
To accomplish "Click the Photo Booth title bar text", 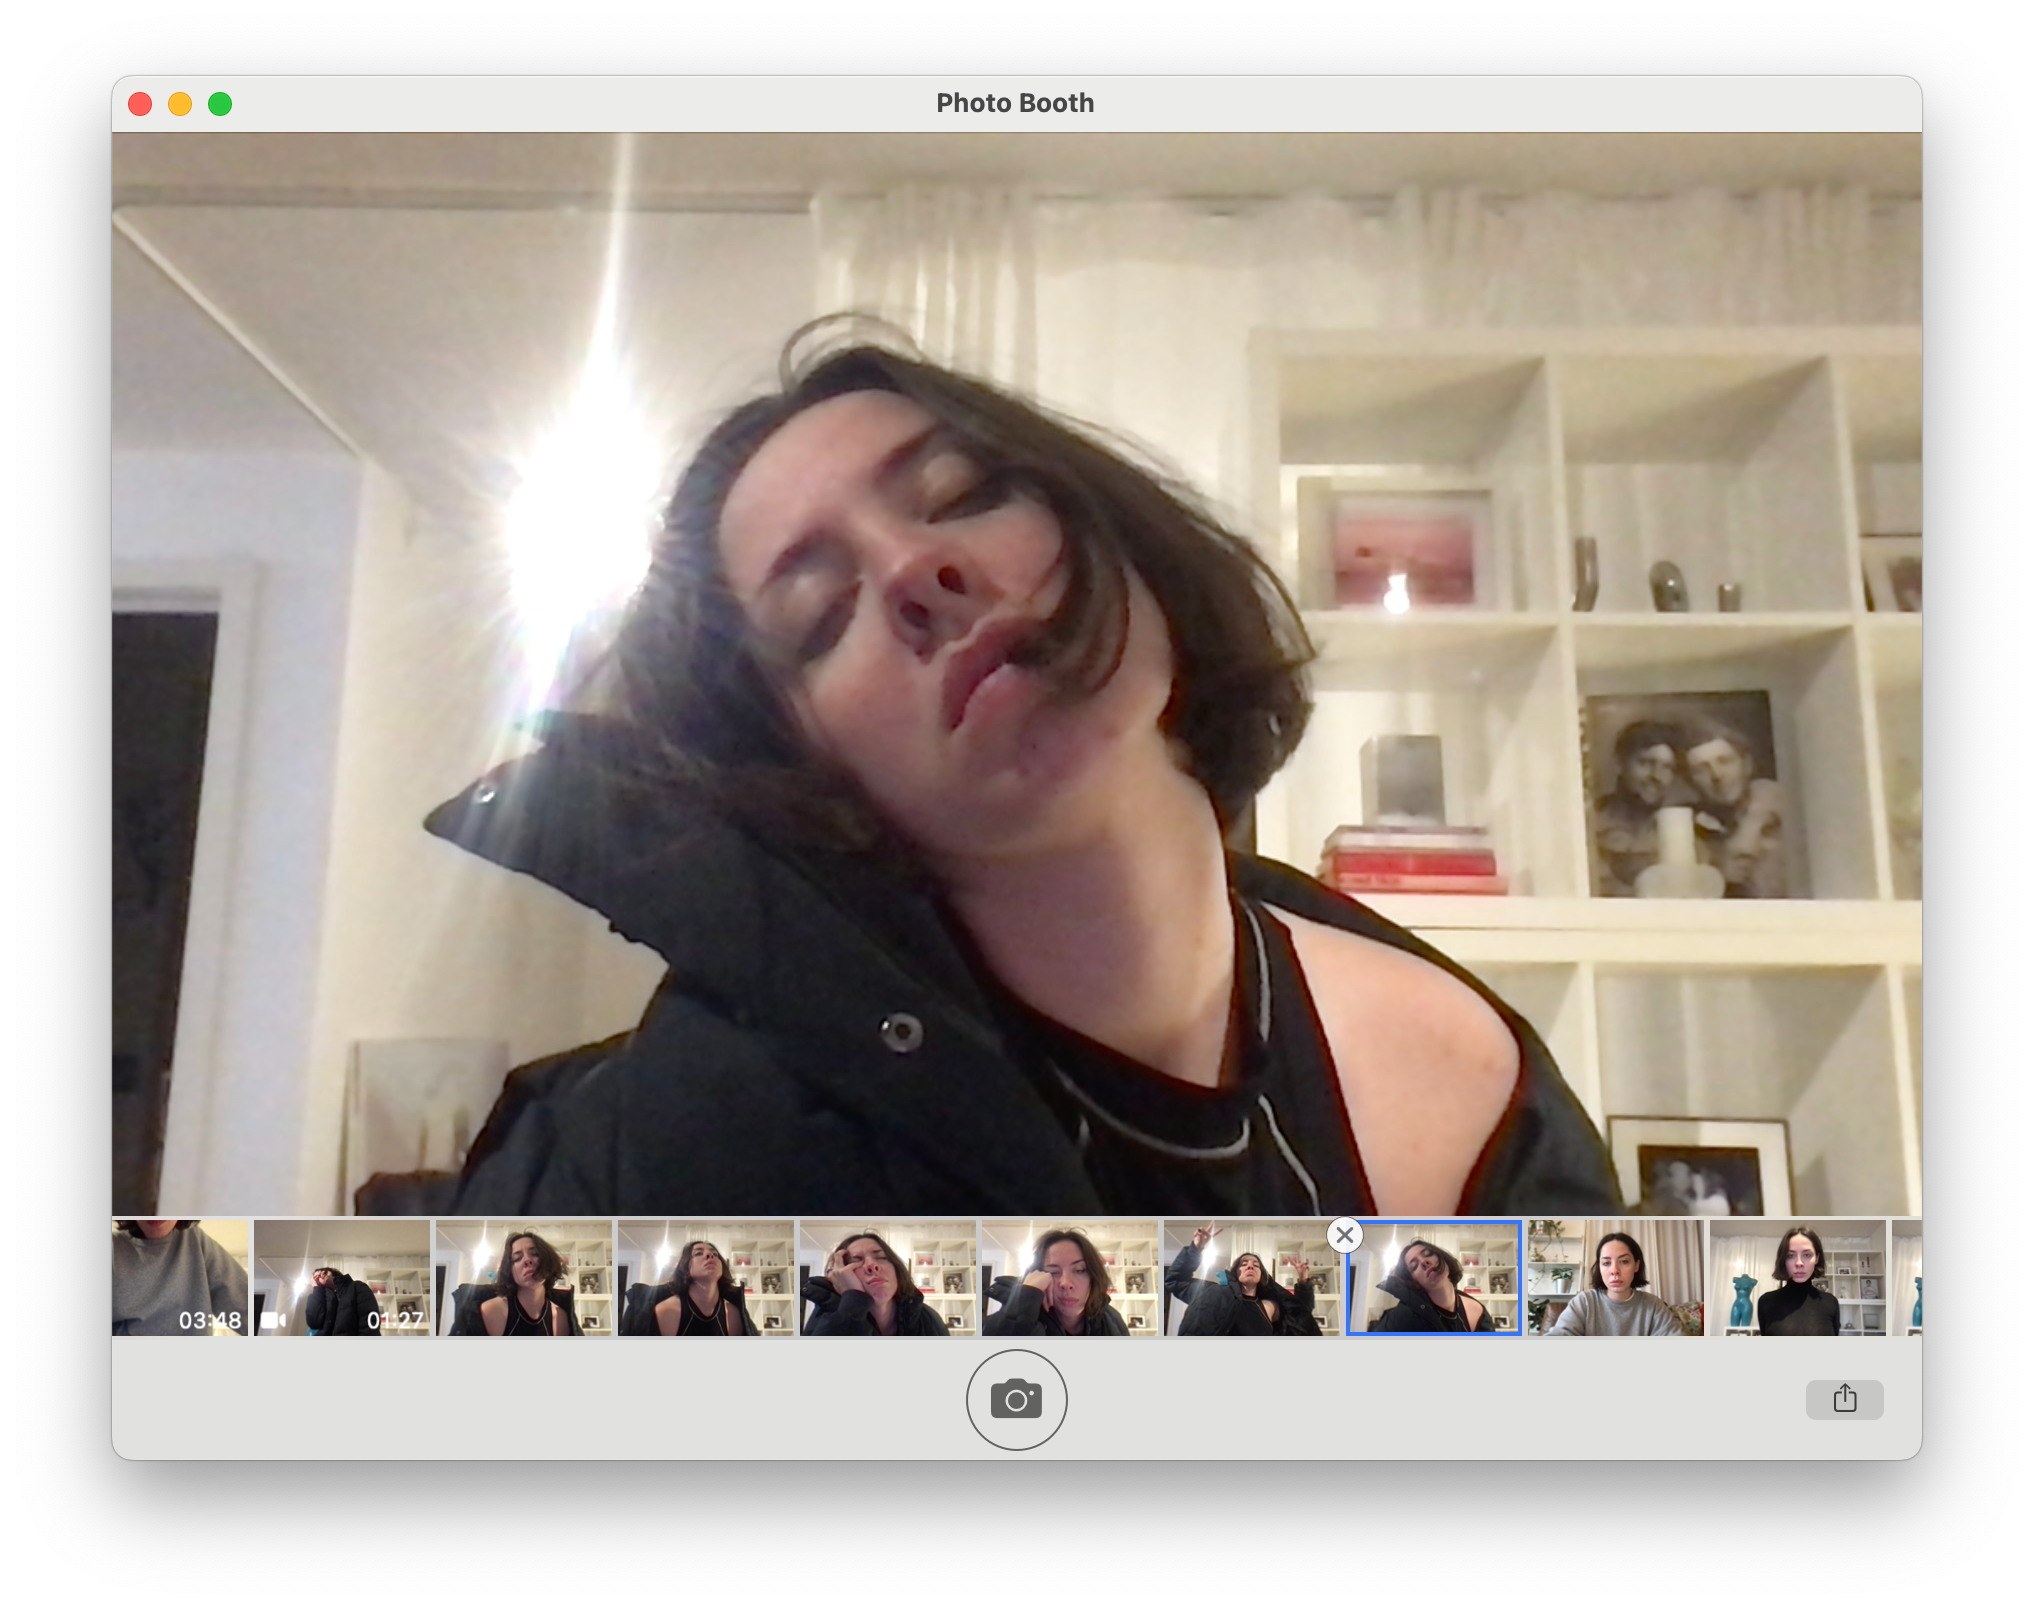I will point(1015,104).
